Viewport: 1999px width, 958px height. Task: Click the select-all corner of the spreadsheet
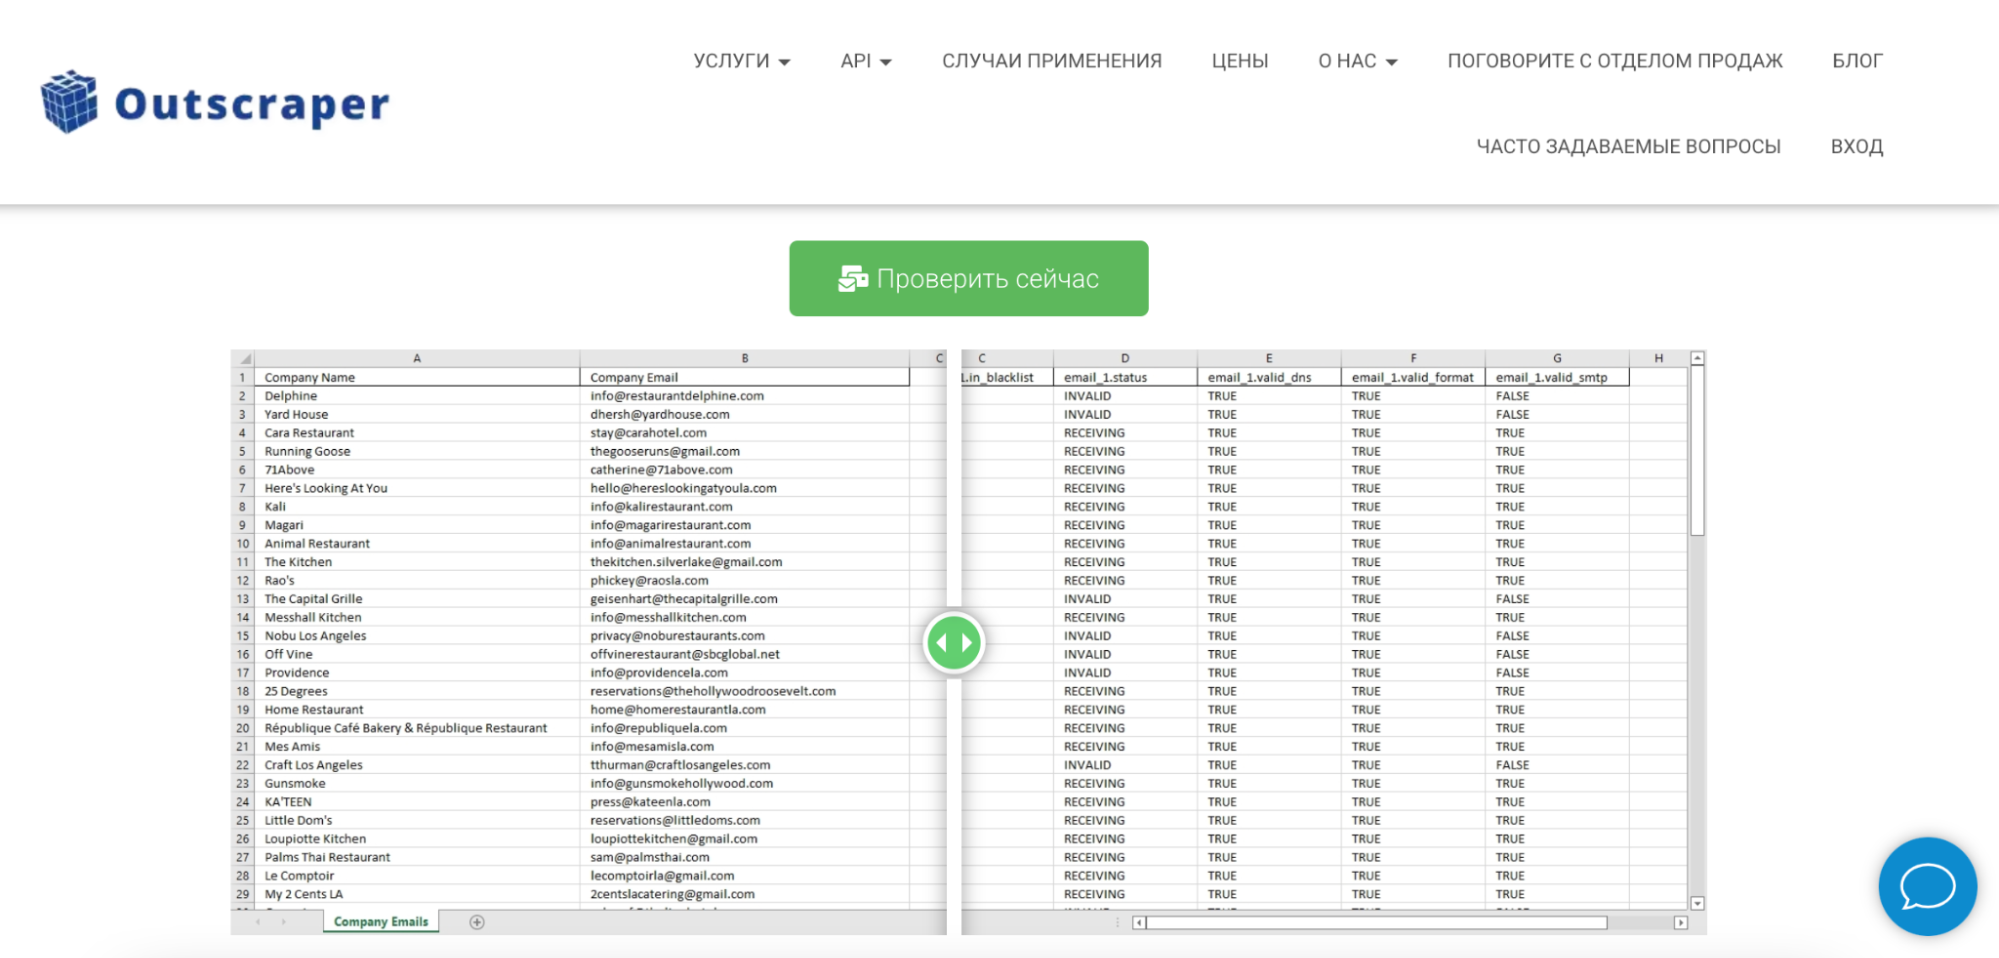[243, 358]
